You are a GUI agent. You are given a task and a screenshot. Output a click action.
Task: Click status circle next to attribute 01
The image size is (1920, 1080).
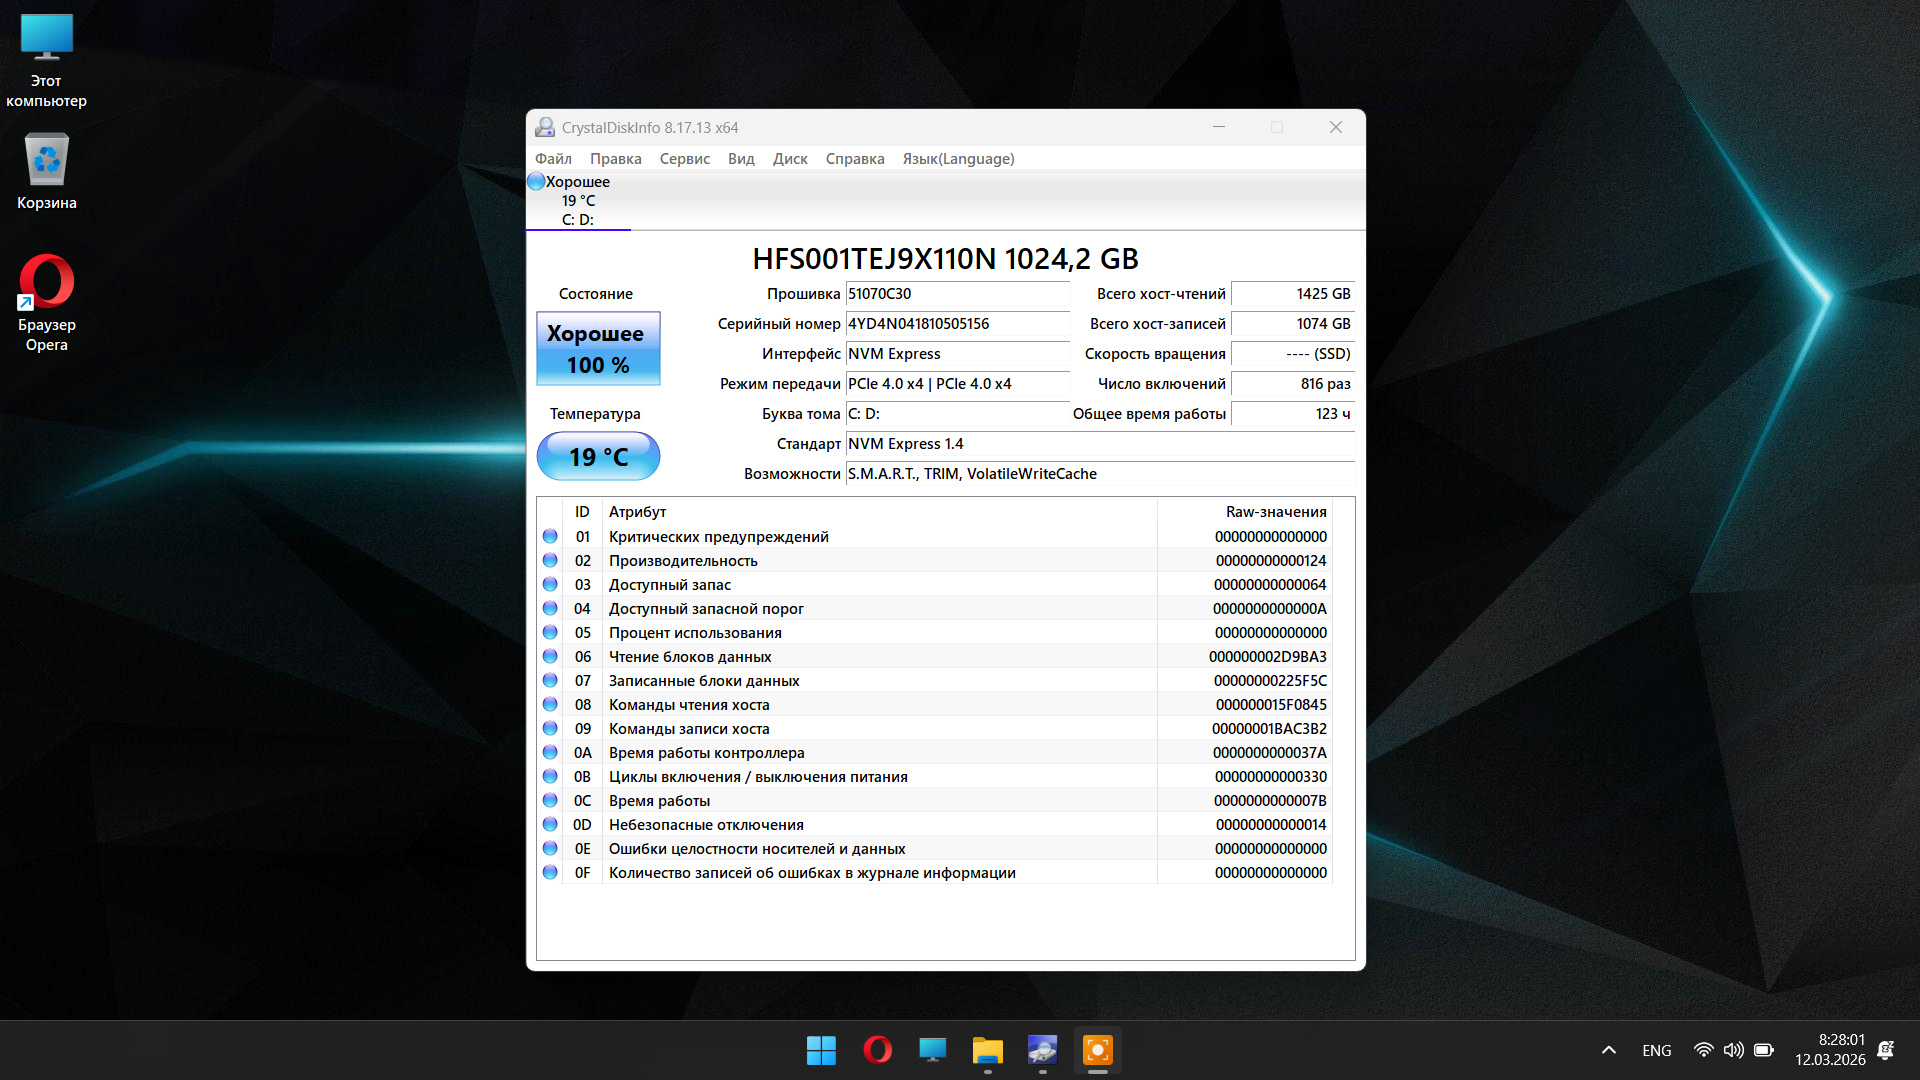(550, 537)
